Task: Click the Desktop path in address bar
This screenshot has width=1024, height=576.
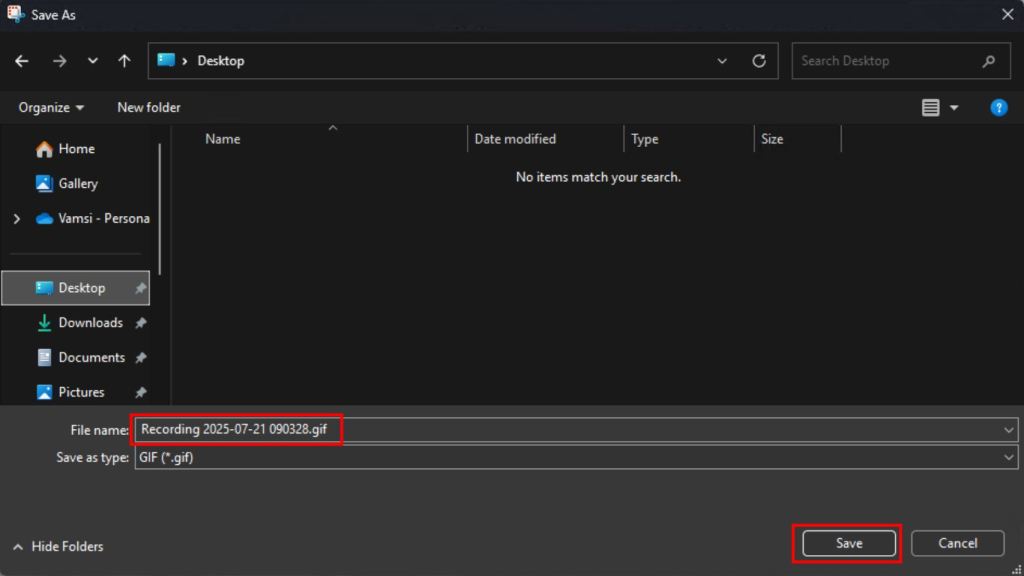Action: [221, 61]
